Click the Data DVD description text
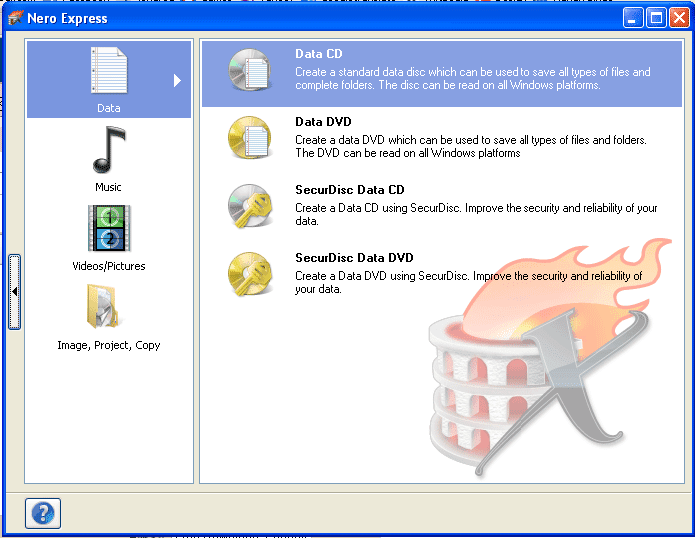The width and height of the screenshot is (695, 538). [x=471, y=146]
